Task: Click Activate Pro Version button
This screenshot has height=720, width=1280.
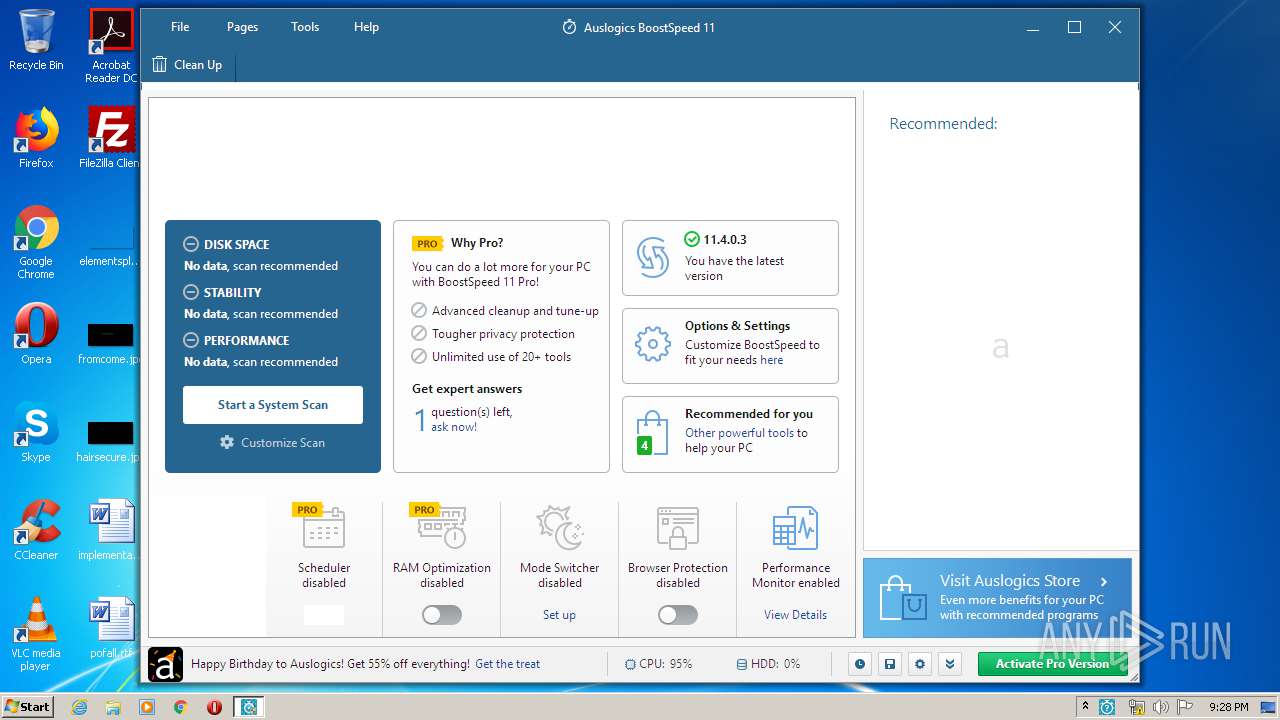Action: tap(1052, 664)
